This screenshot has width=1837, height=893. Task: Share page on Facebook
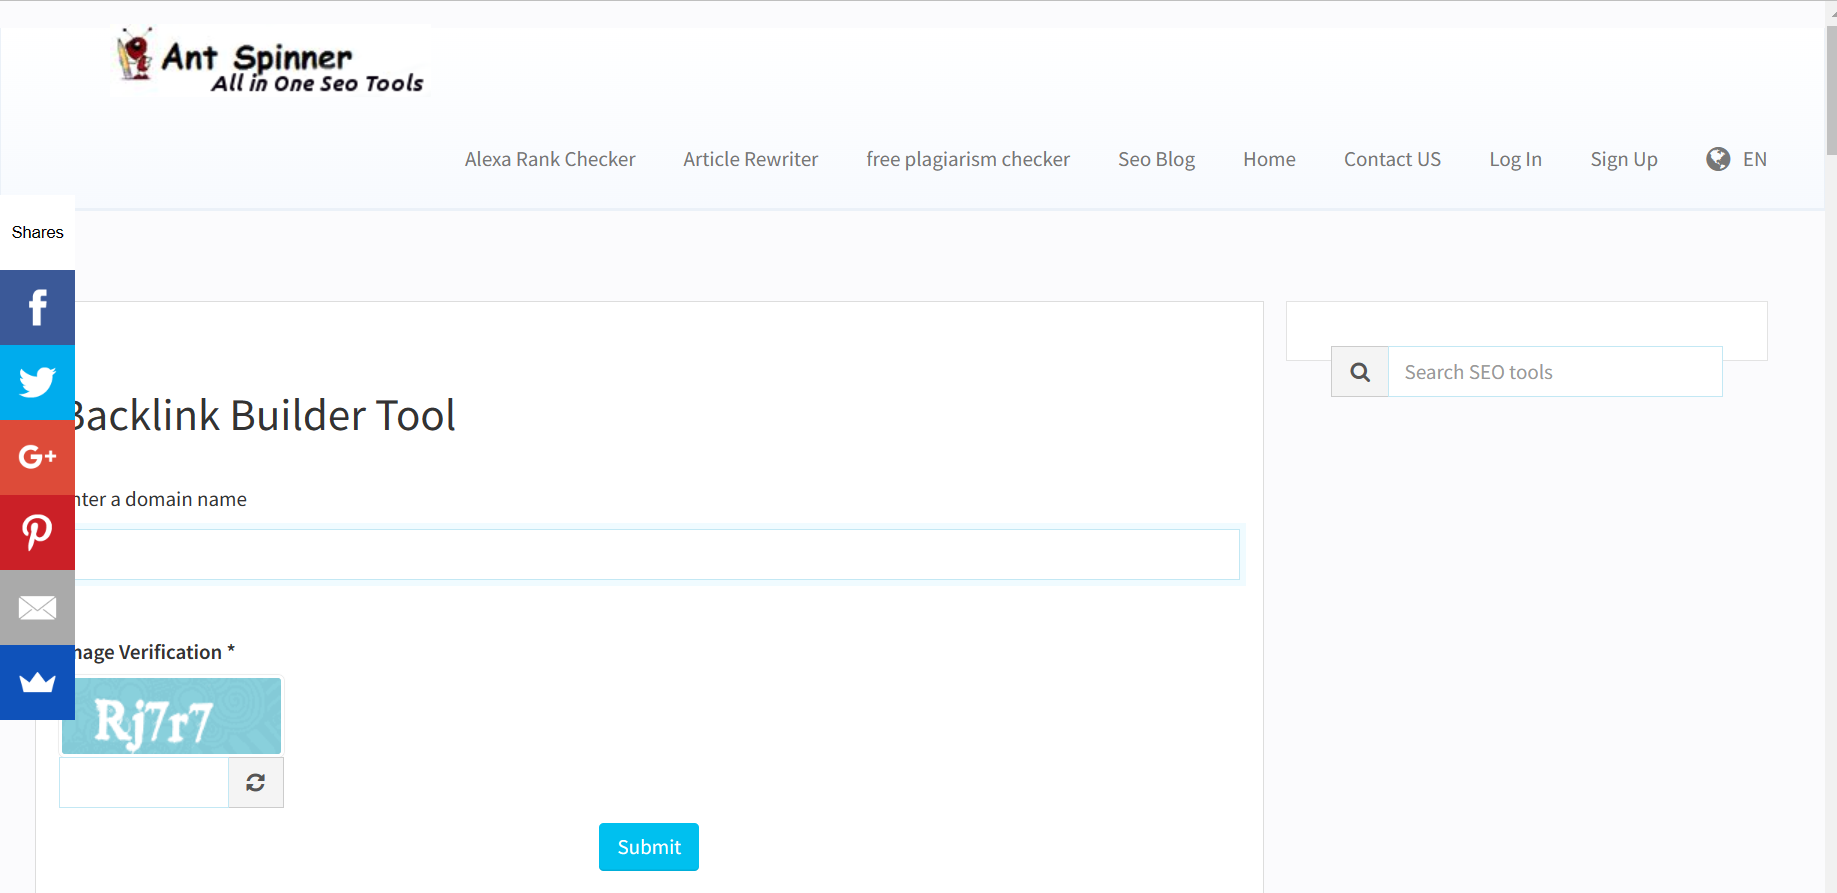[37, 307]
